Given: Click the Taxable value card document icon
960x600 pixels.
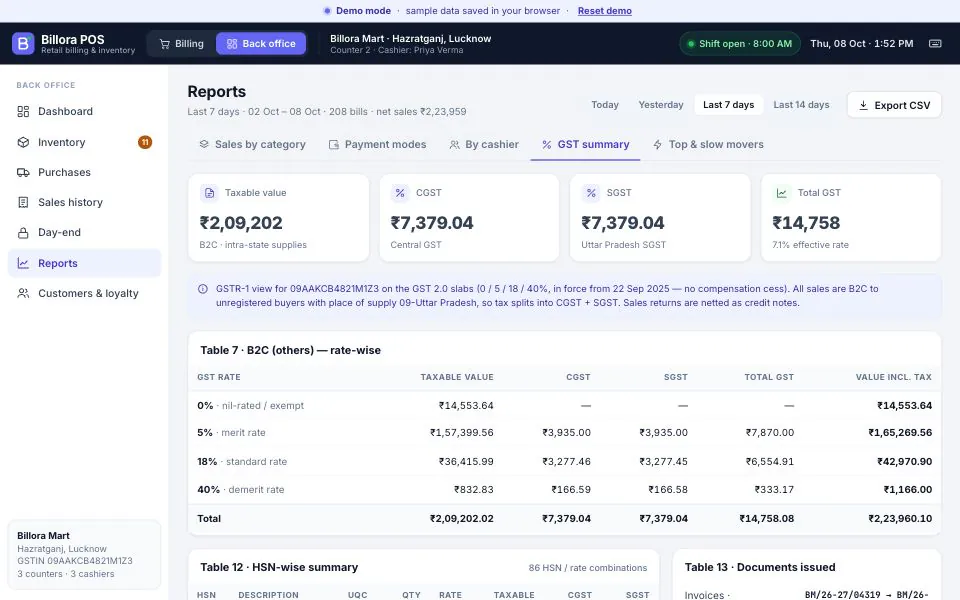Looking at the screenshot, I should (x=209, y=193).
